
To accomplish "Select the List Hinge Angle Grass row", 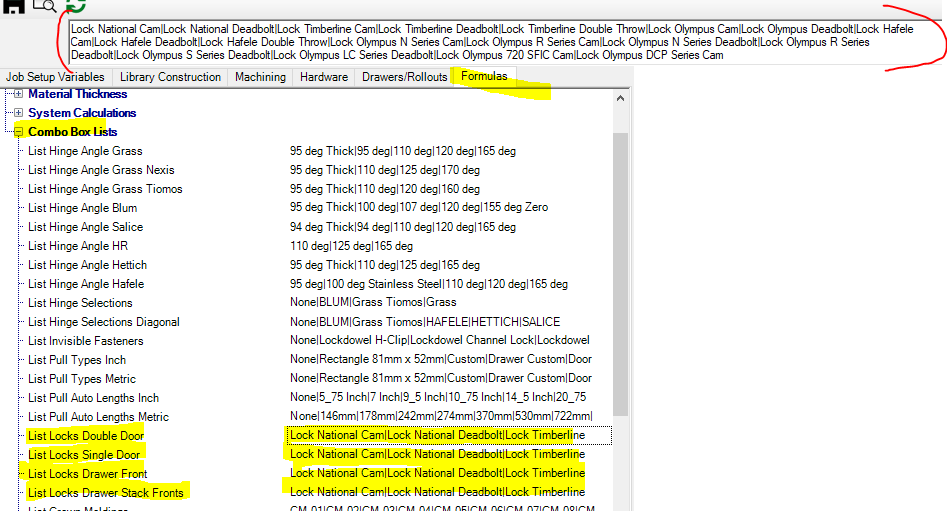I will tap(85, 151).
